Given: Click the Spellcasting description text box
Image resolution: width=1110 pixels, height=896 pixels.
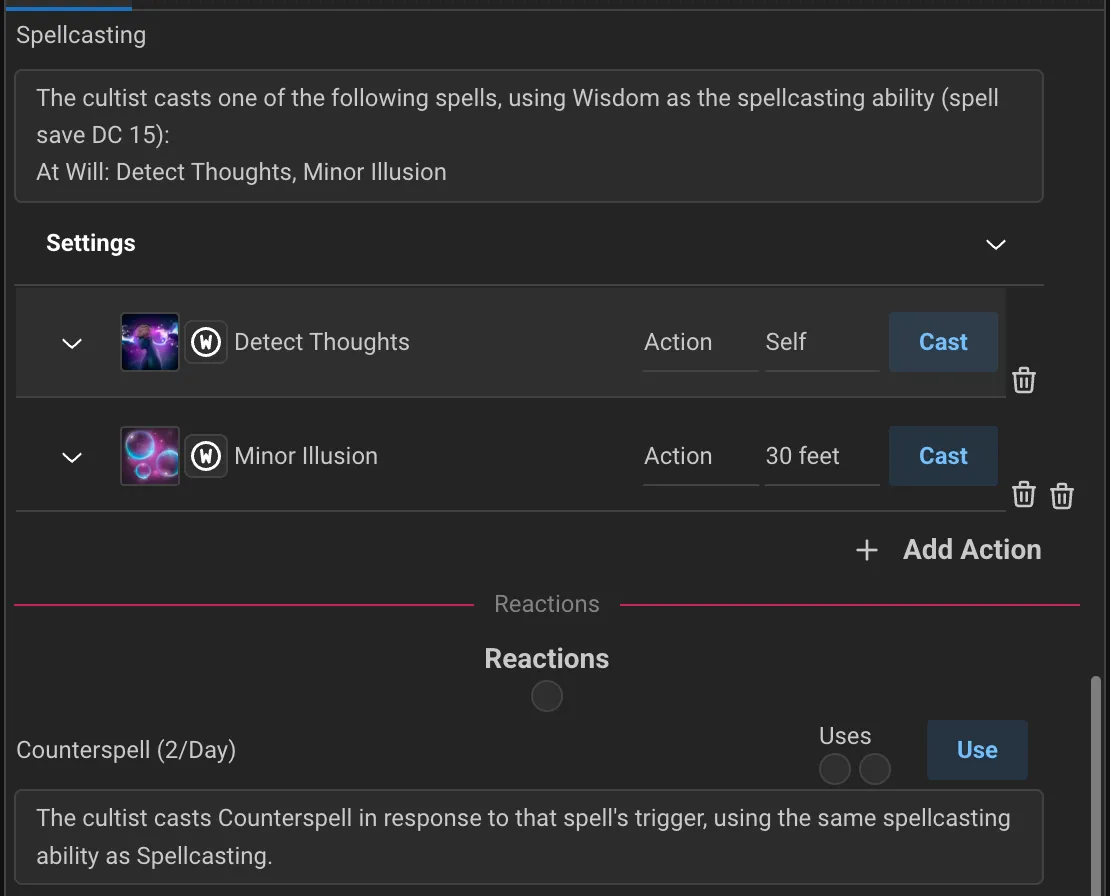Looking at the screenshot, I should [x=529, y=136].
